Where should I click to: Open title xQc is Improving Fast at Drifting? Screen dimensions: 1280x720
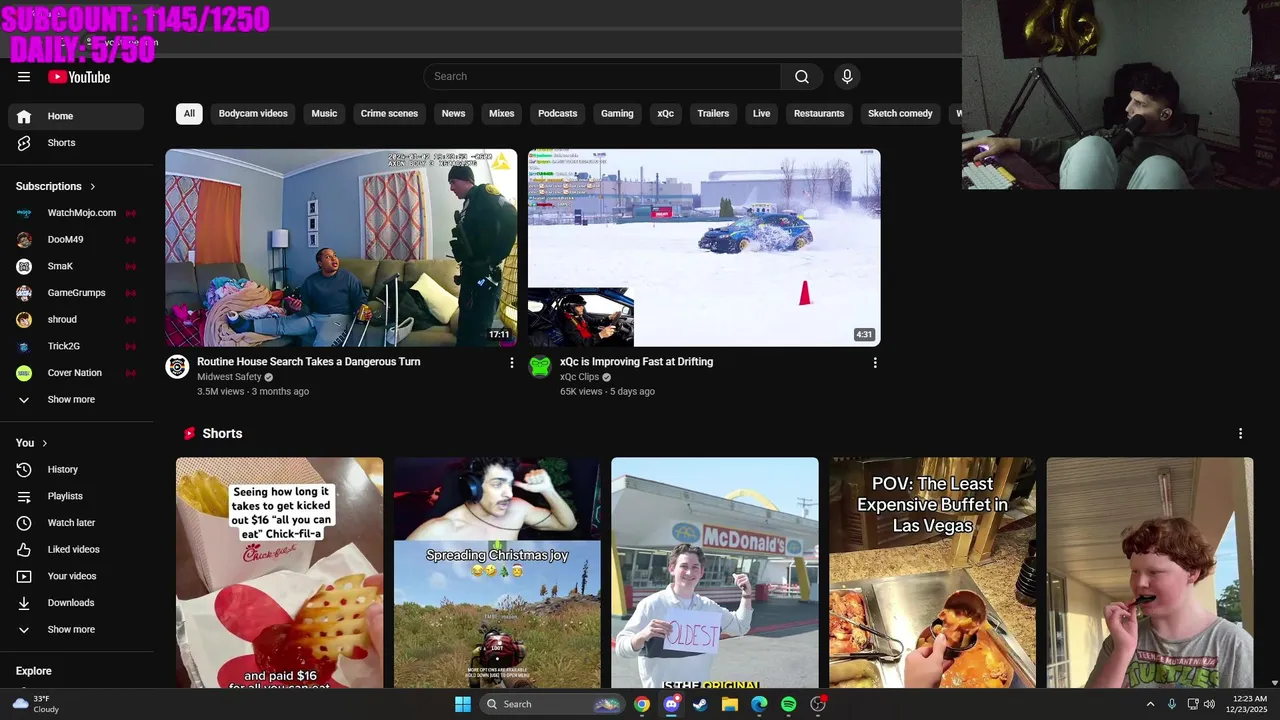coord(636,362)
